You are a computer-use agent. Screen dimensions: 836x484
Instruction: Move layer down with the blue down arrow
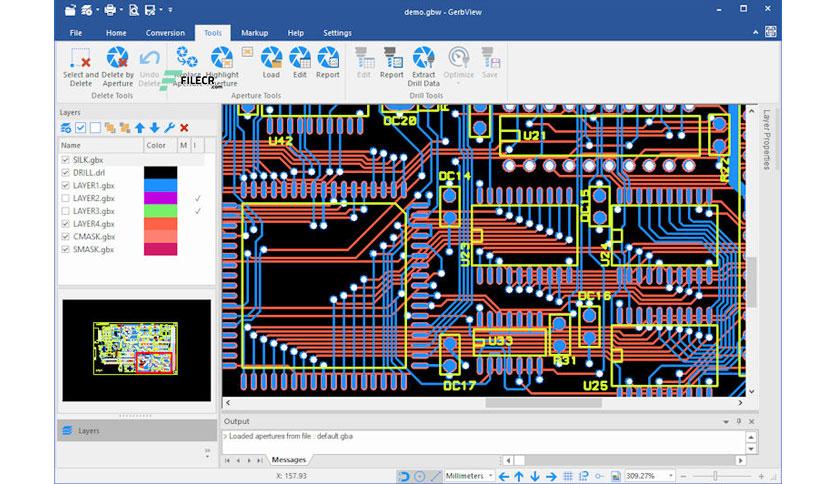point(154,128)
